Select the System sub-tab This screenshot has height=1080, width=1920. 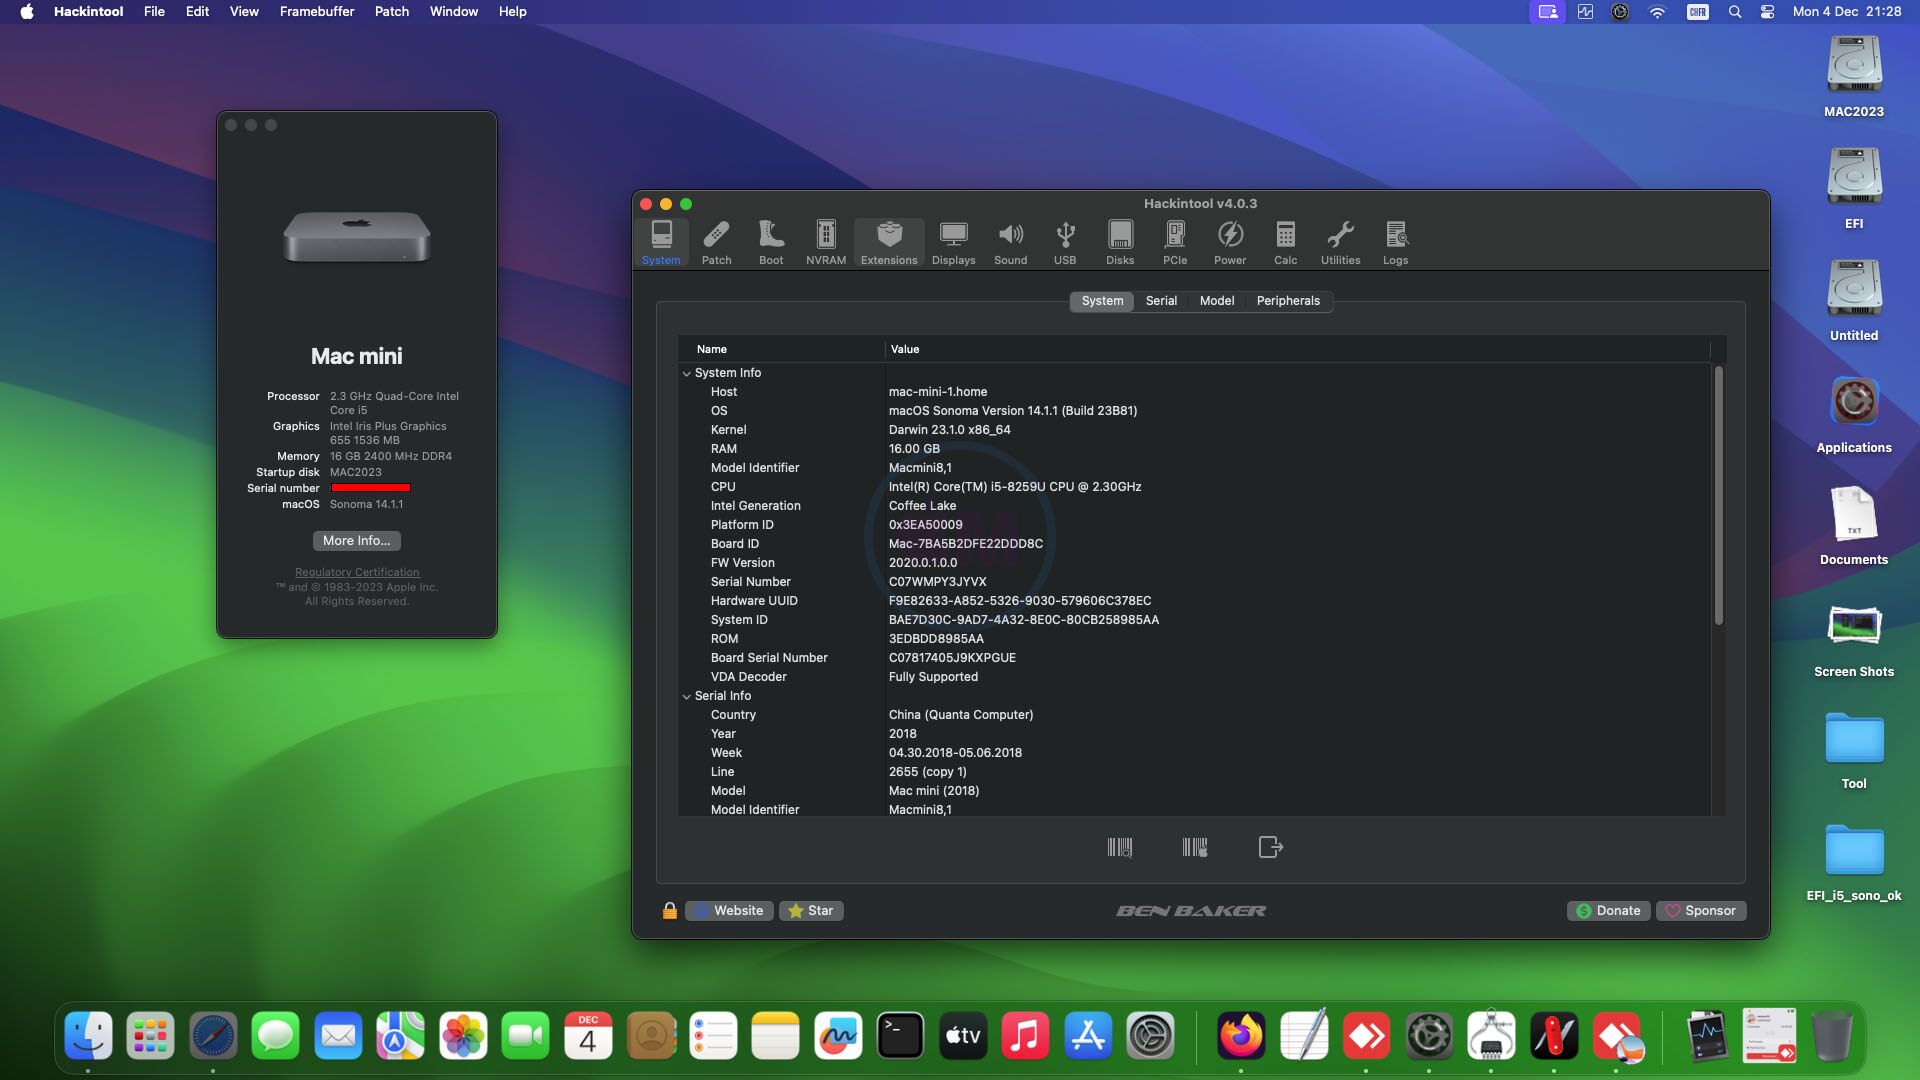tap(1102, 301)
